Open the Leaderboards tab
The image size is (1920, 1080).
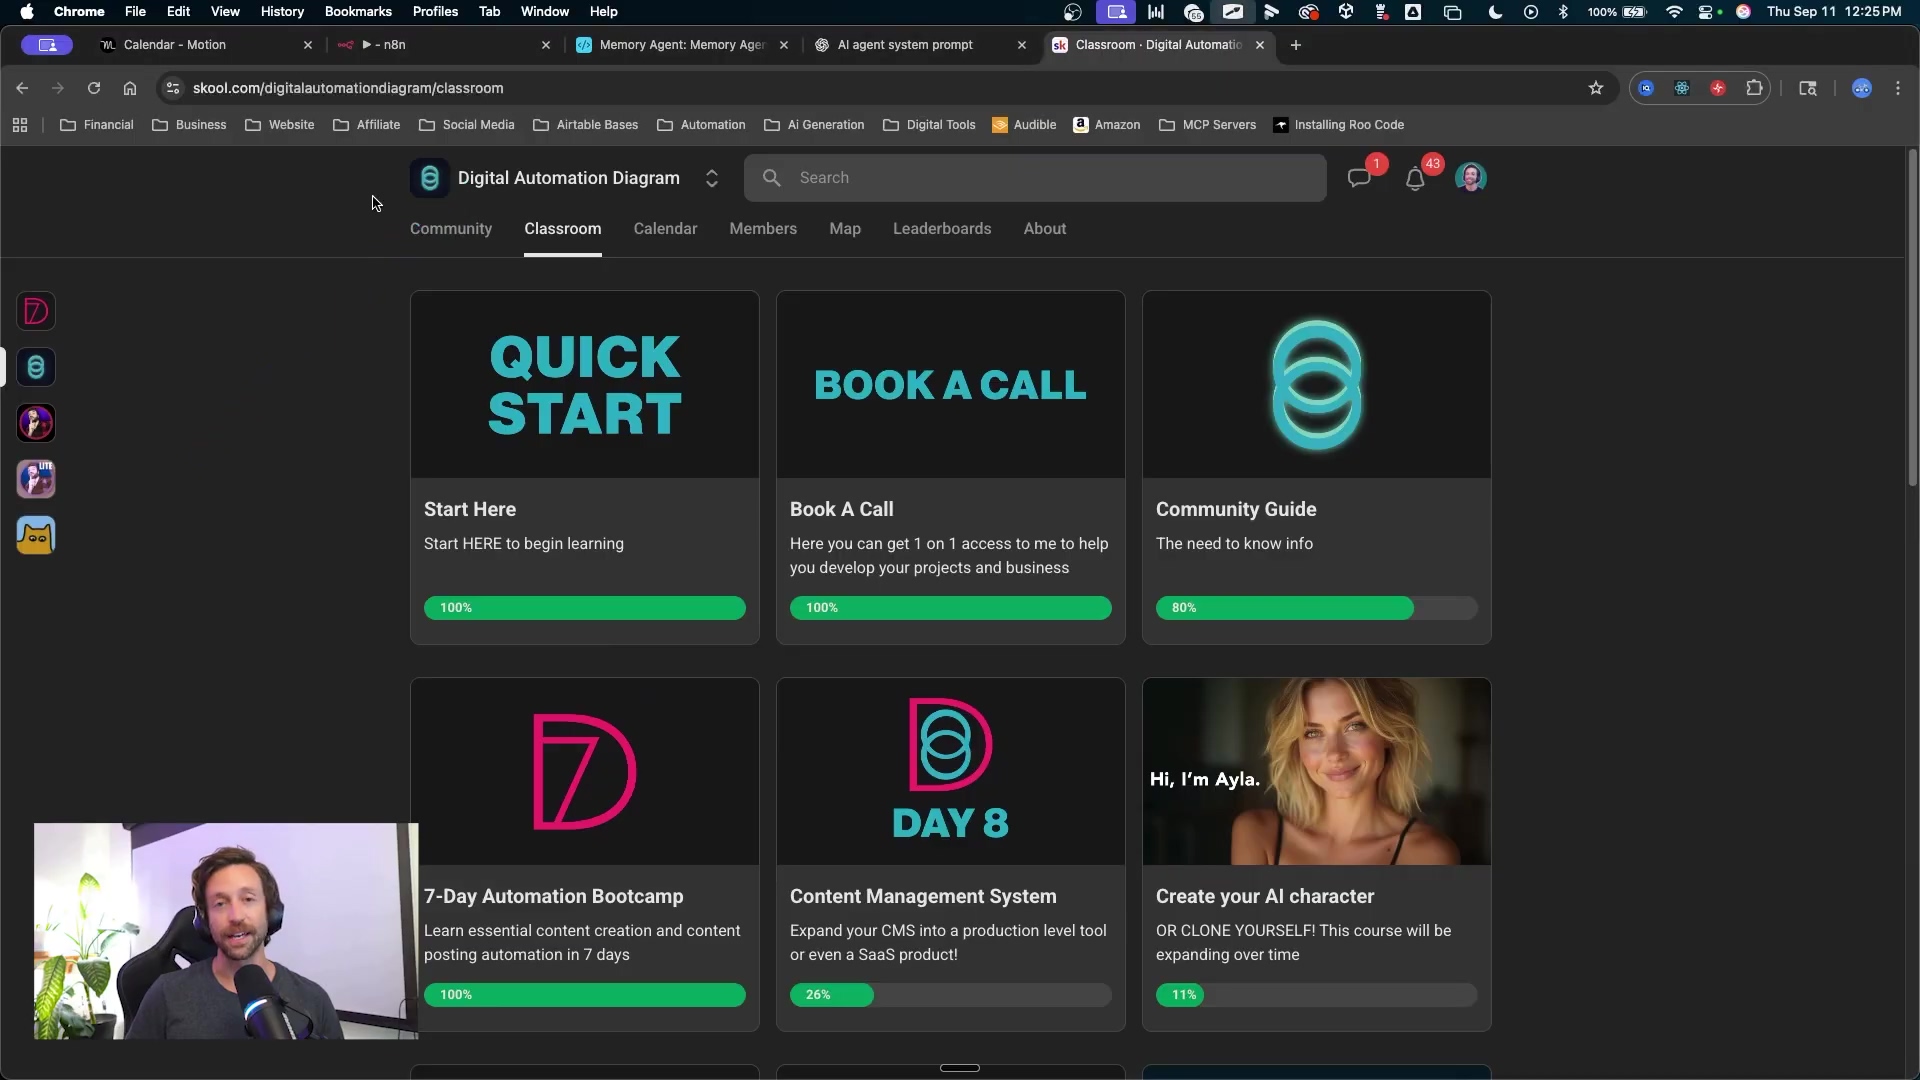point(942,229)
